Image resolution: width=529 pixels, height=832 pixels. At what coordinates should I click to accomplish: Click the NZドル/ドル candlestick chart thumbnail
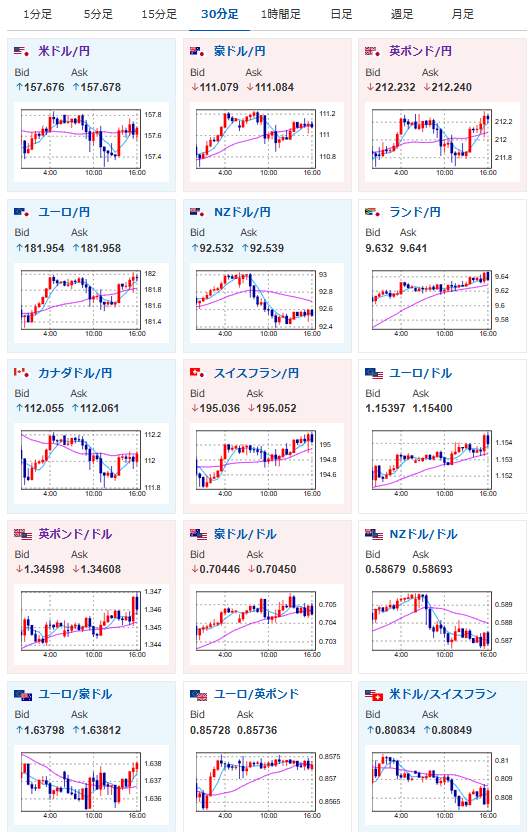click(x=442, y=625)
